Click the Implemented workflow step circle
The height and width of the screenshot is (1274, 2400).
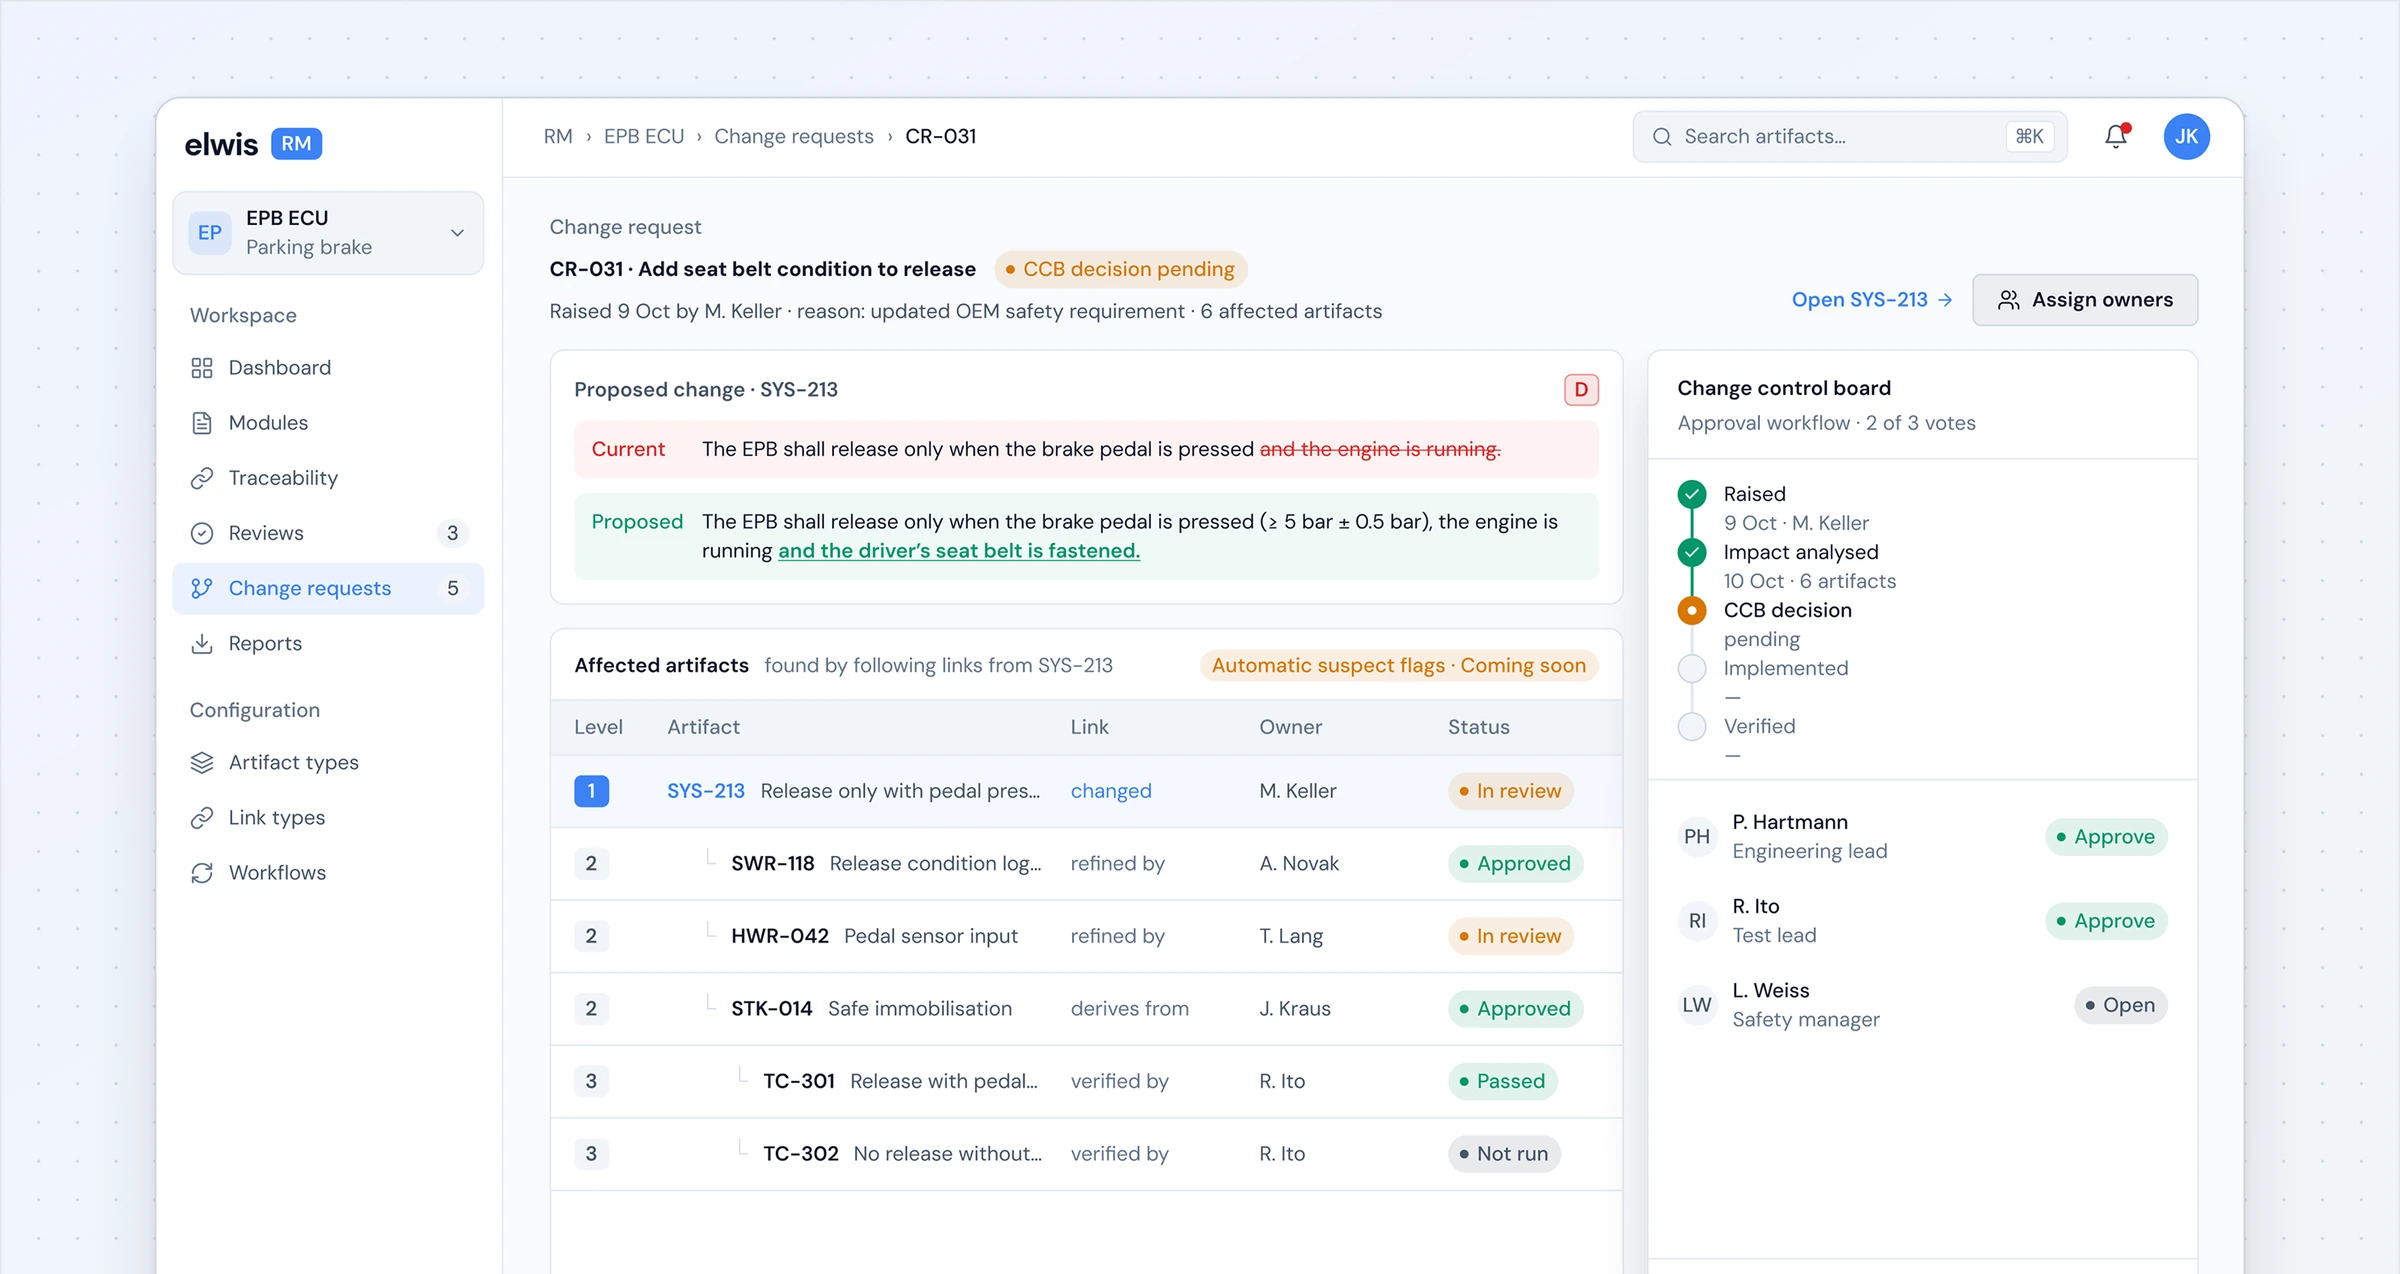tap(1692, 668)
